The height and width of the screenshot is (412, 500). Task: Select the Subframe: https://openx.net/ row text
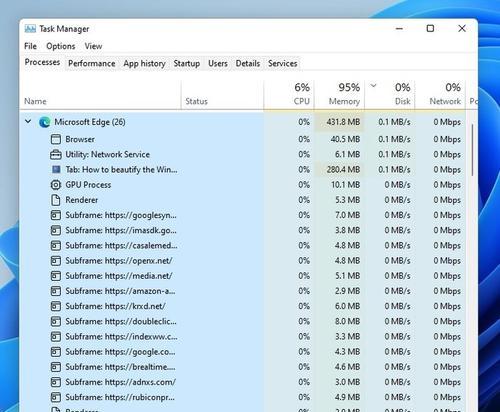pos(119,261)
